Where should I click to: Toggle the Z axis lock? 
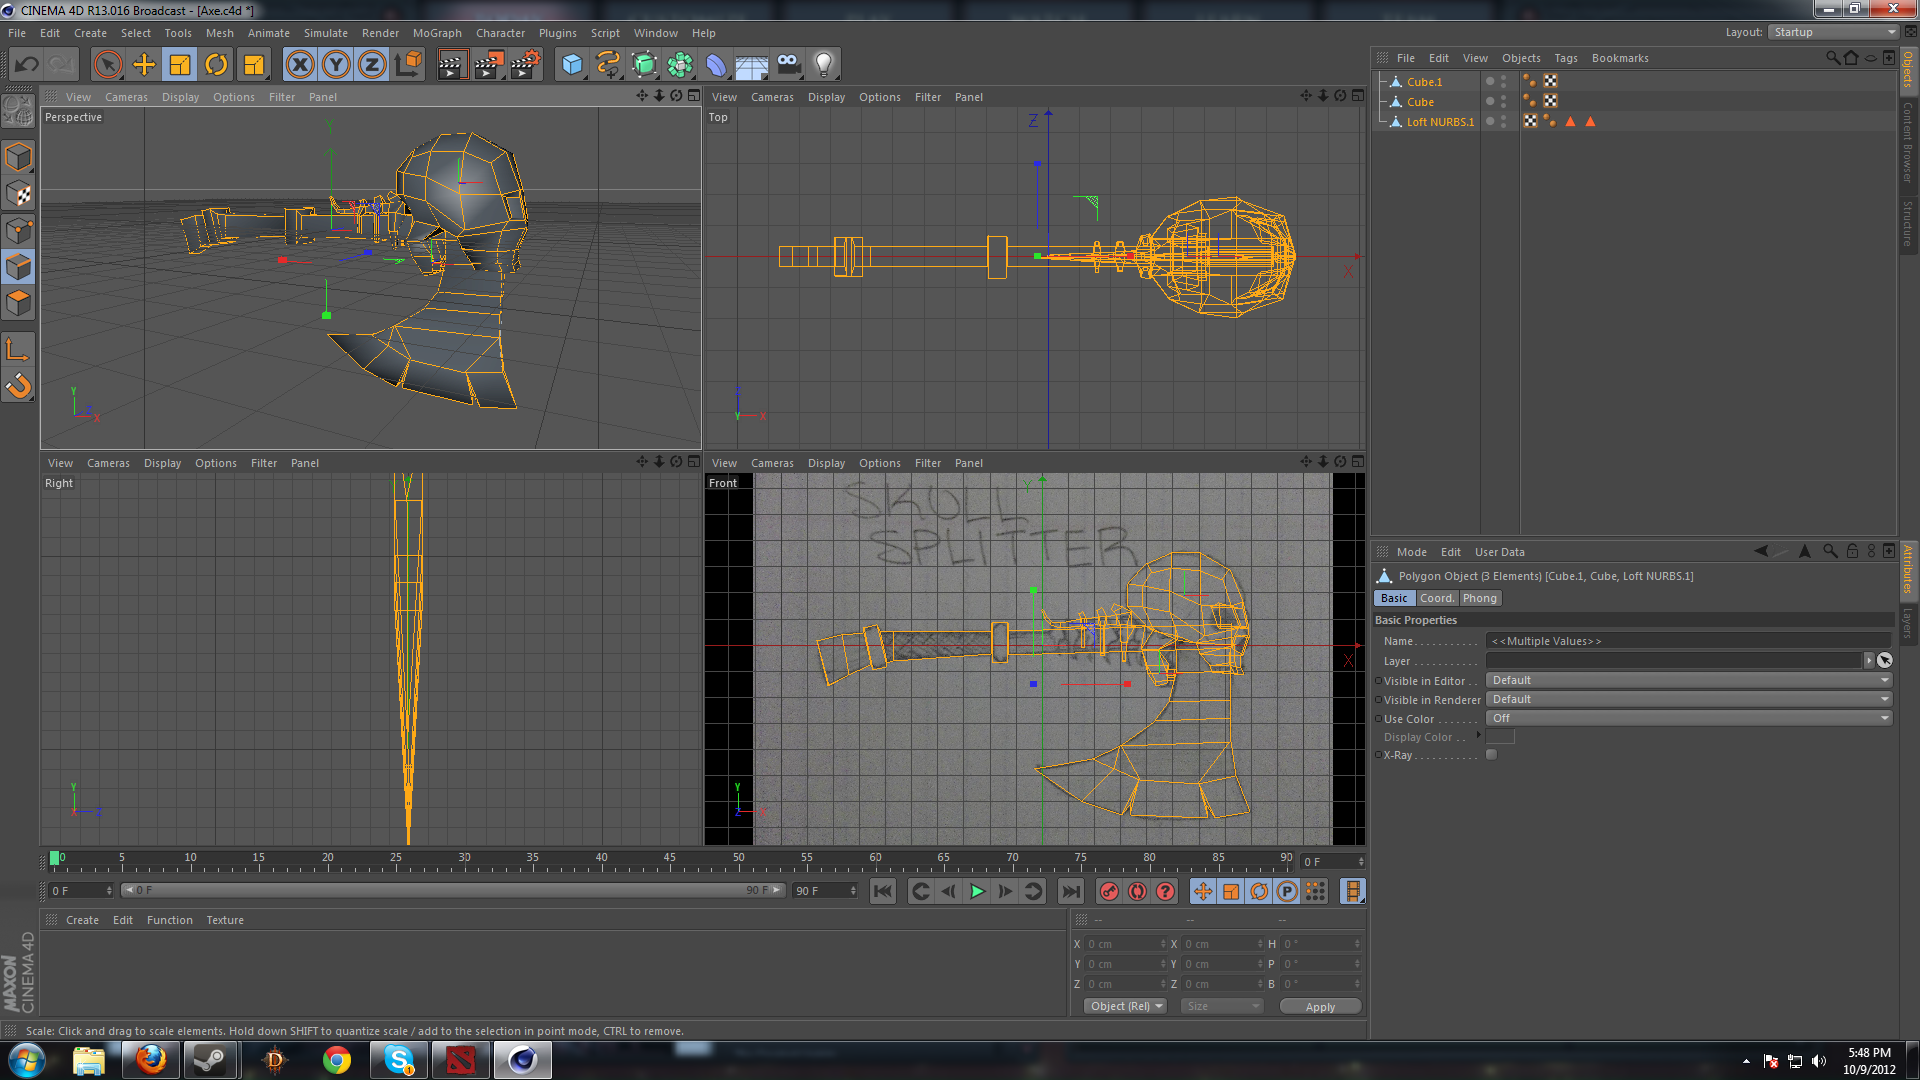coord(372,65)
